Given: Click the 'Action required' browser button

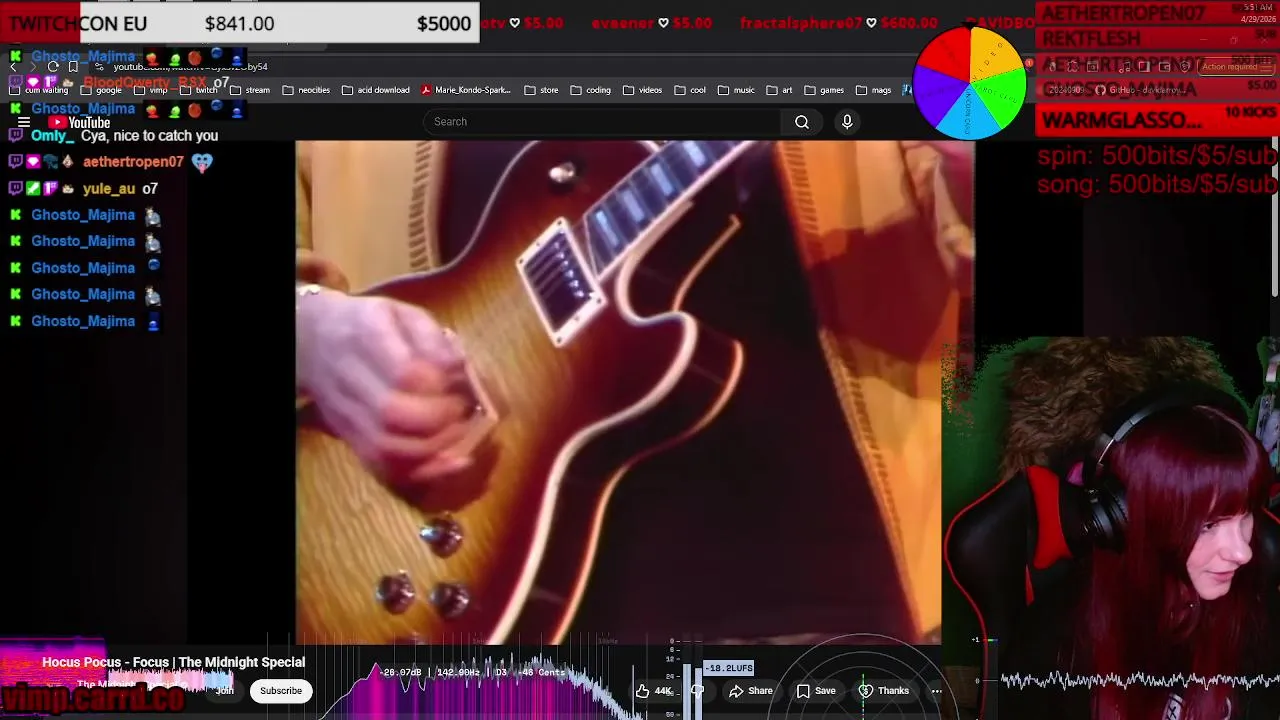Looking at the screenshot, I should [x=1228, y=67].
